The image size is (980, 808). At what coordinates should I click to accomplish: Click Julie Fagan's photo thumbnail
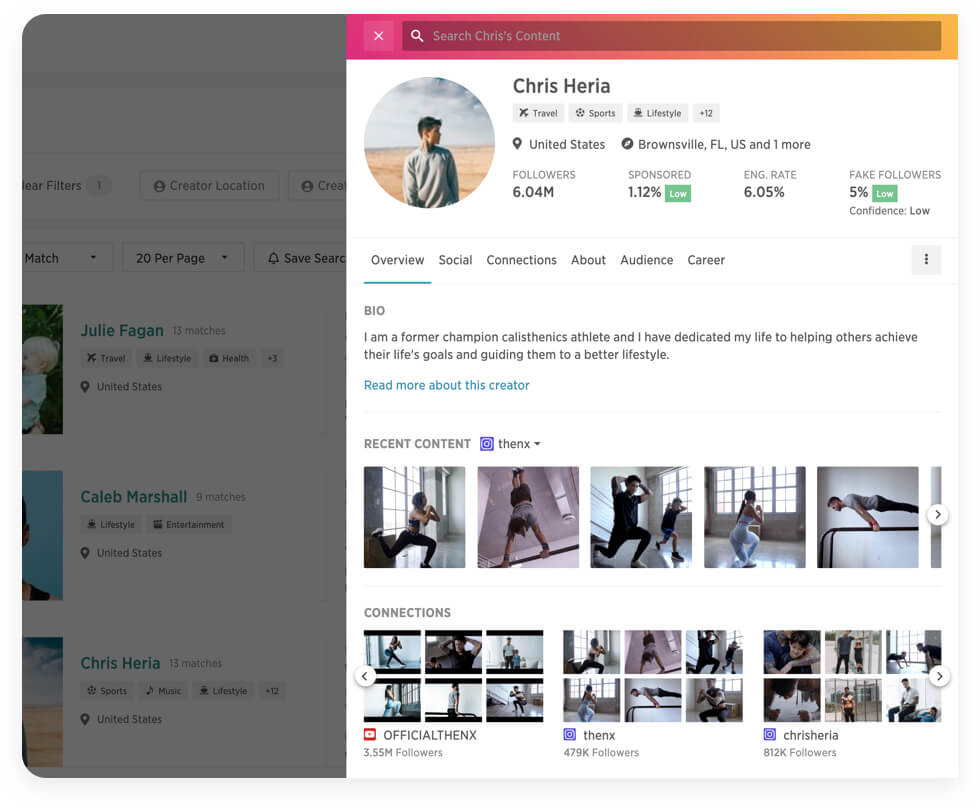pos(42,369)
